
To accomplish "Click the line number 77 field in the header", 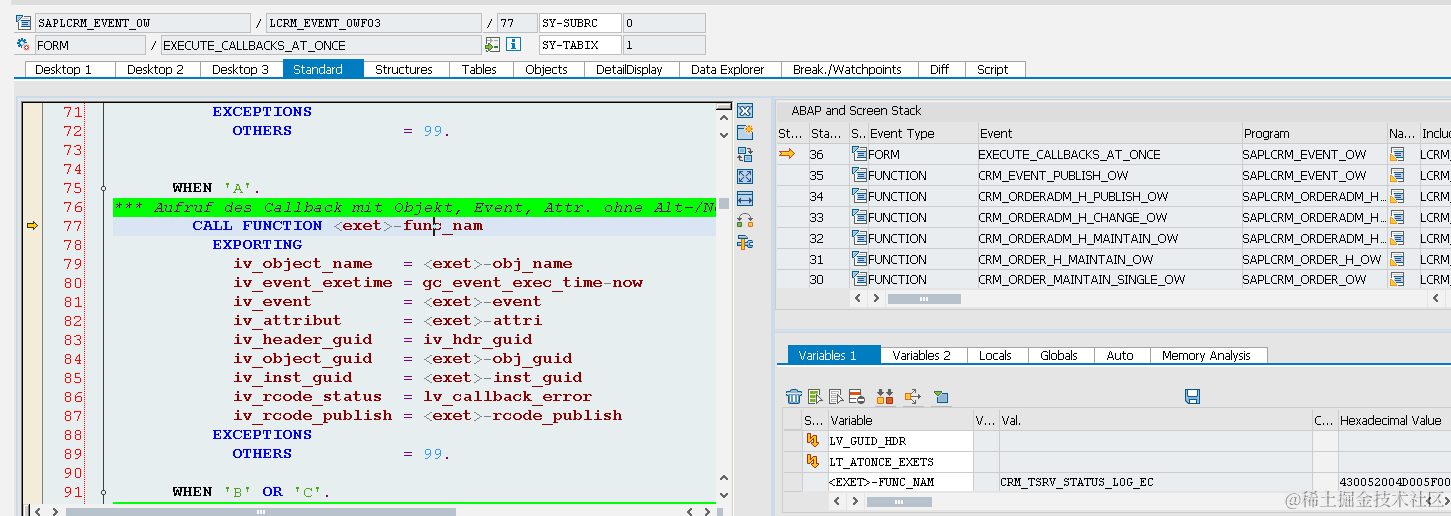I will click(x=515, y=22).
